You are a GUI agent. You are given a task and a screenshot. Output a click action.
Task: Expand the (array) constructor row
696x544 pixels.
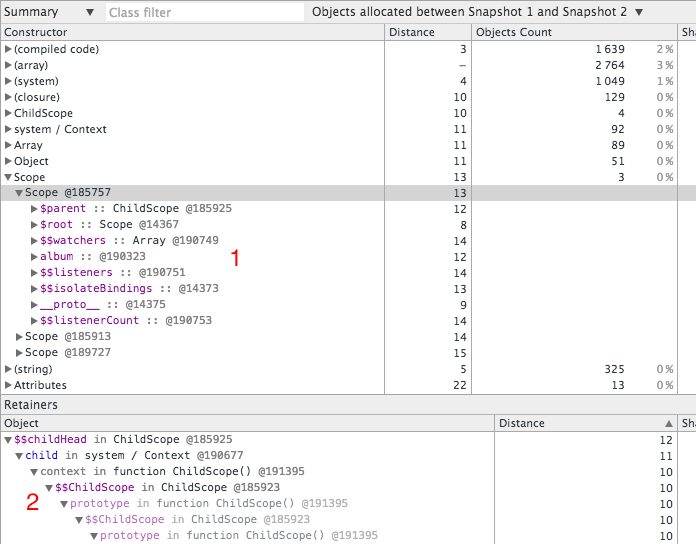pyautogui.click(x=8, y=65)
